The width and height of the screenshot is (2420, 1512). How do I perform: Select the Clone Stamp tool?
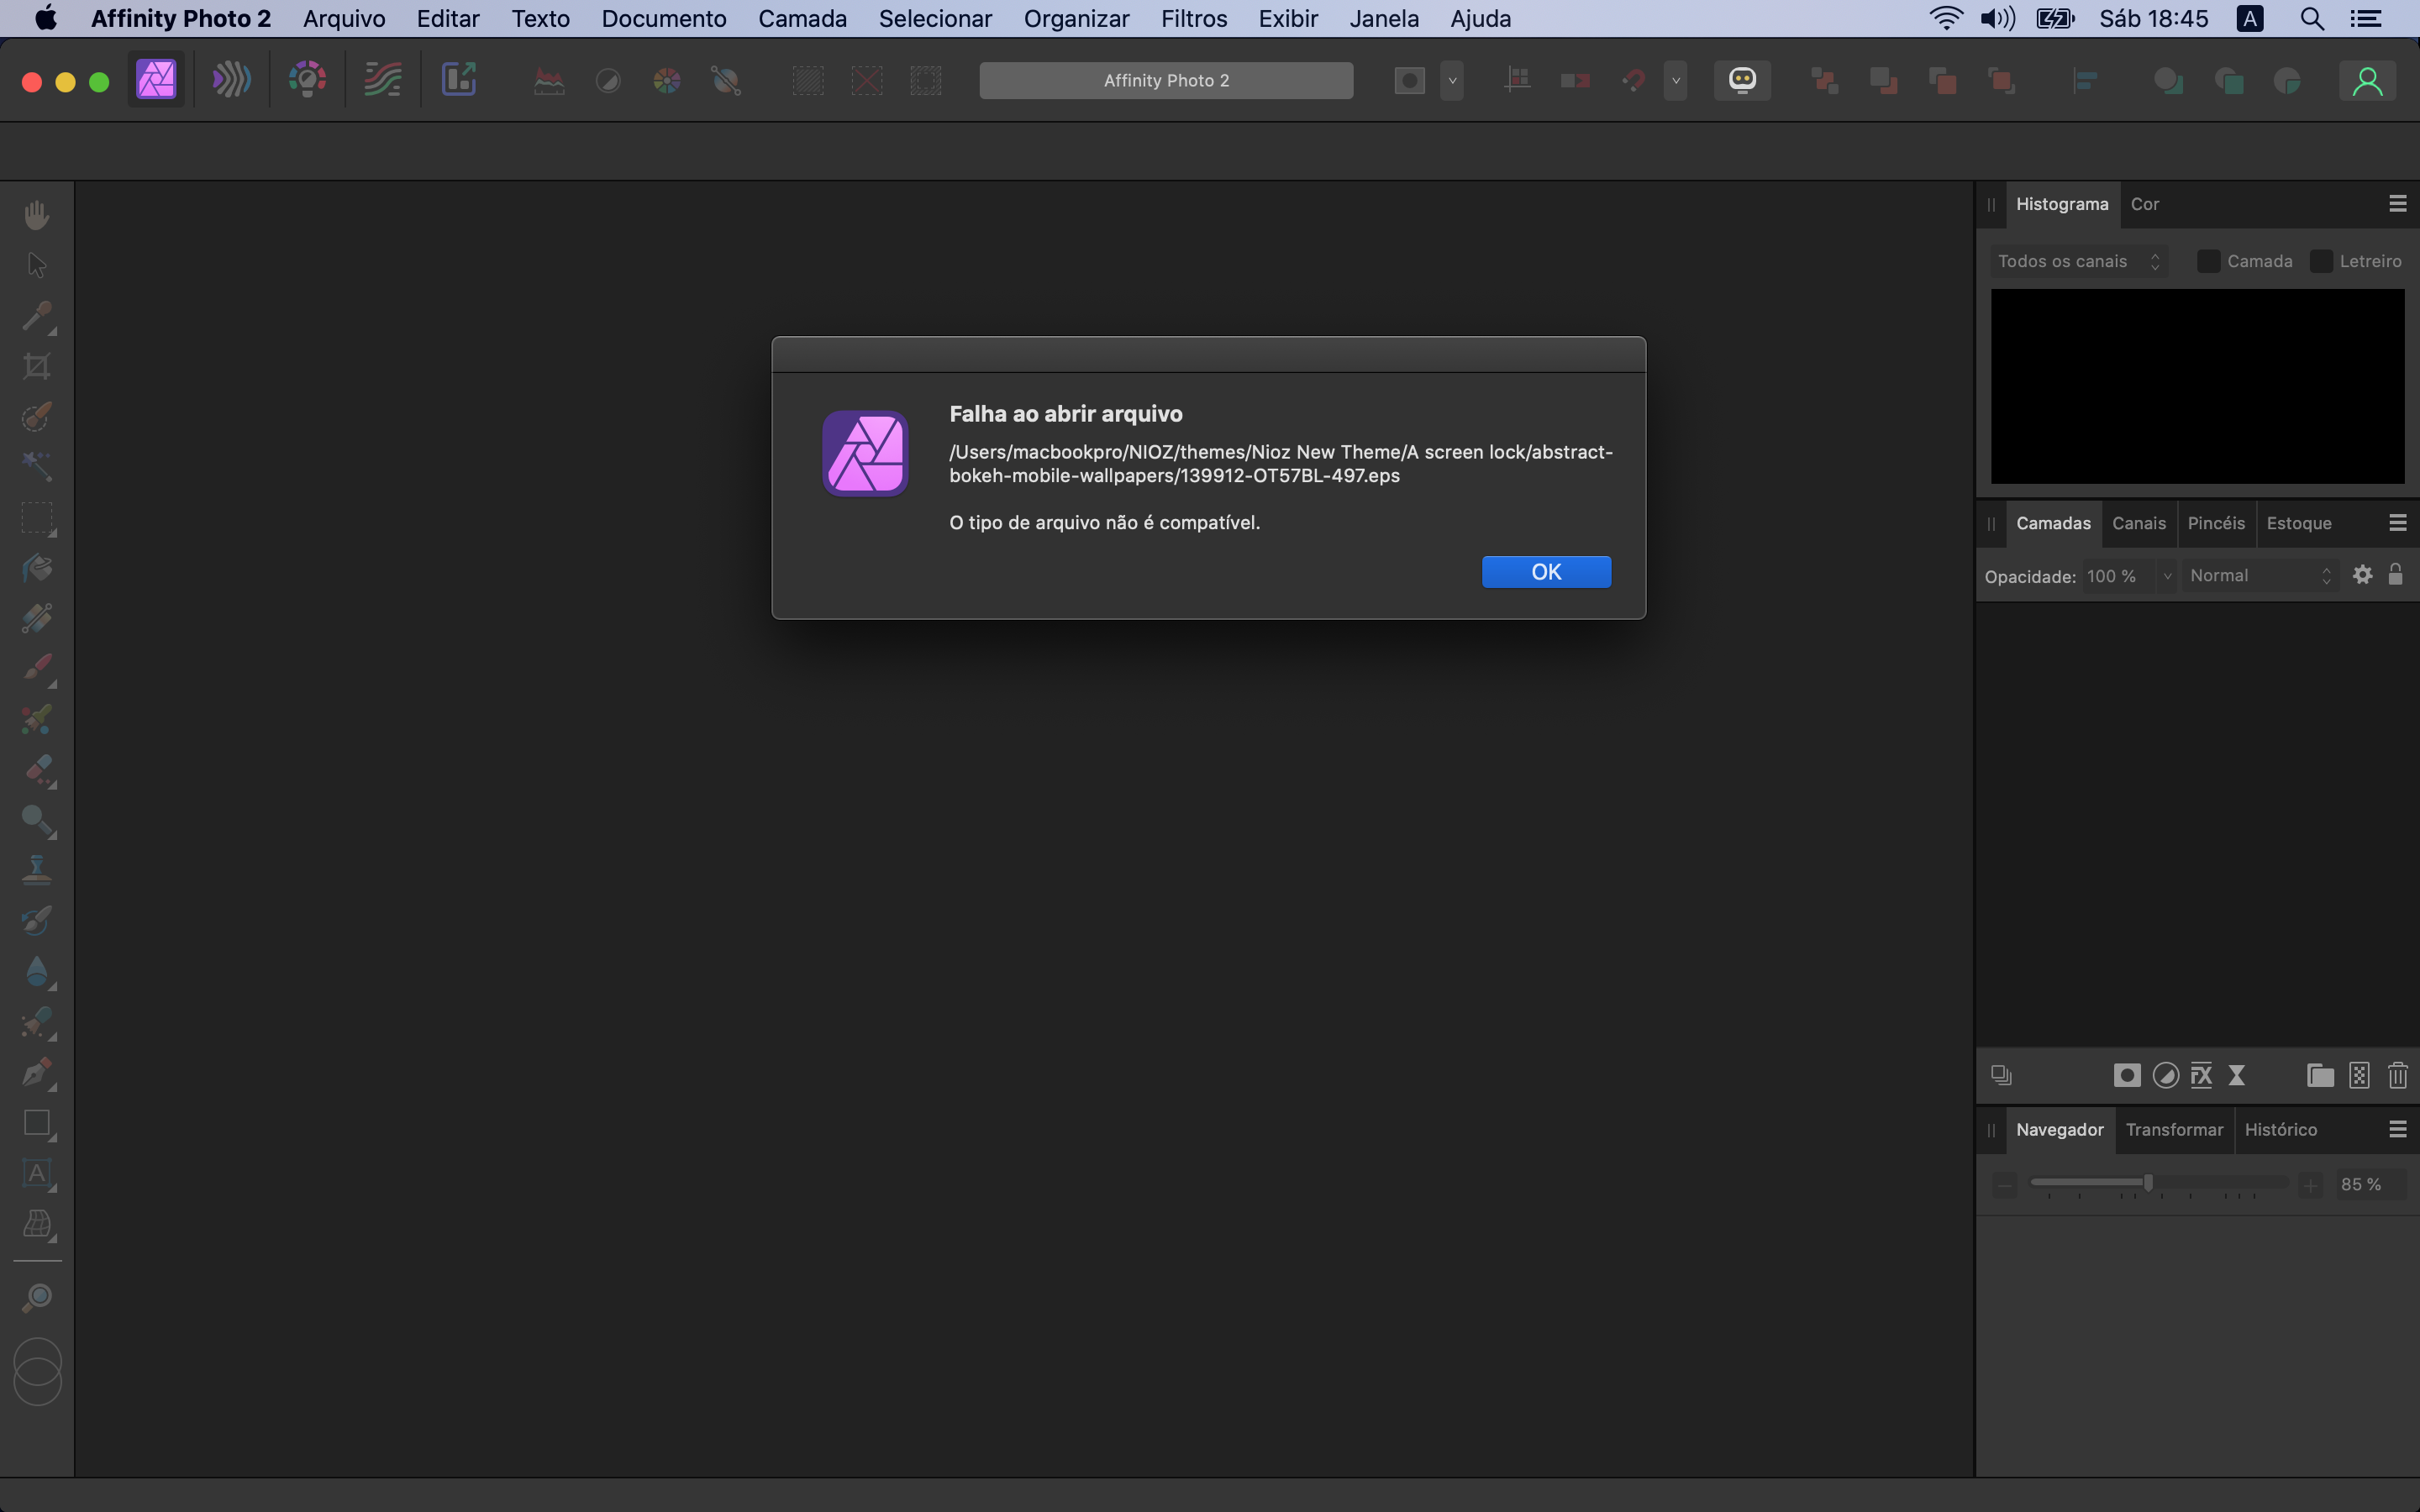[37, 870]
